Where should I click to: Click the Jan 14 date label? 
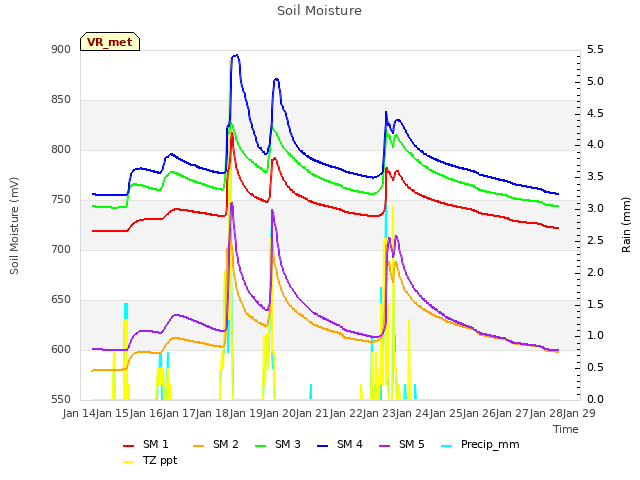(x=80, y=413)
